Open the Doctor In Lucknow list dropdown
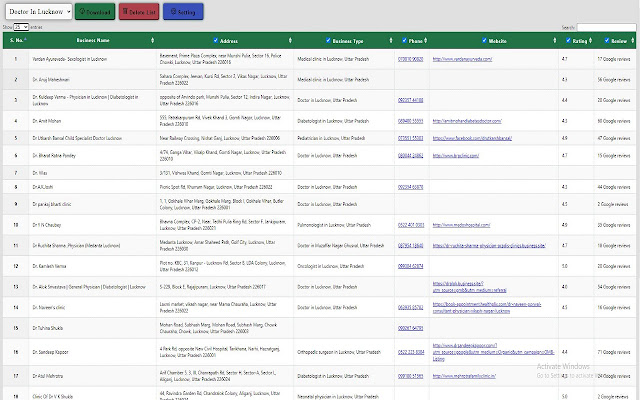Screen dimensions: 640x400 pos(39,12)
